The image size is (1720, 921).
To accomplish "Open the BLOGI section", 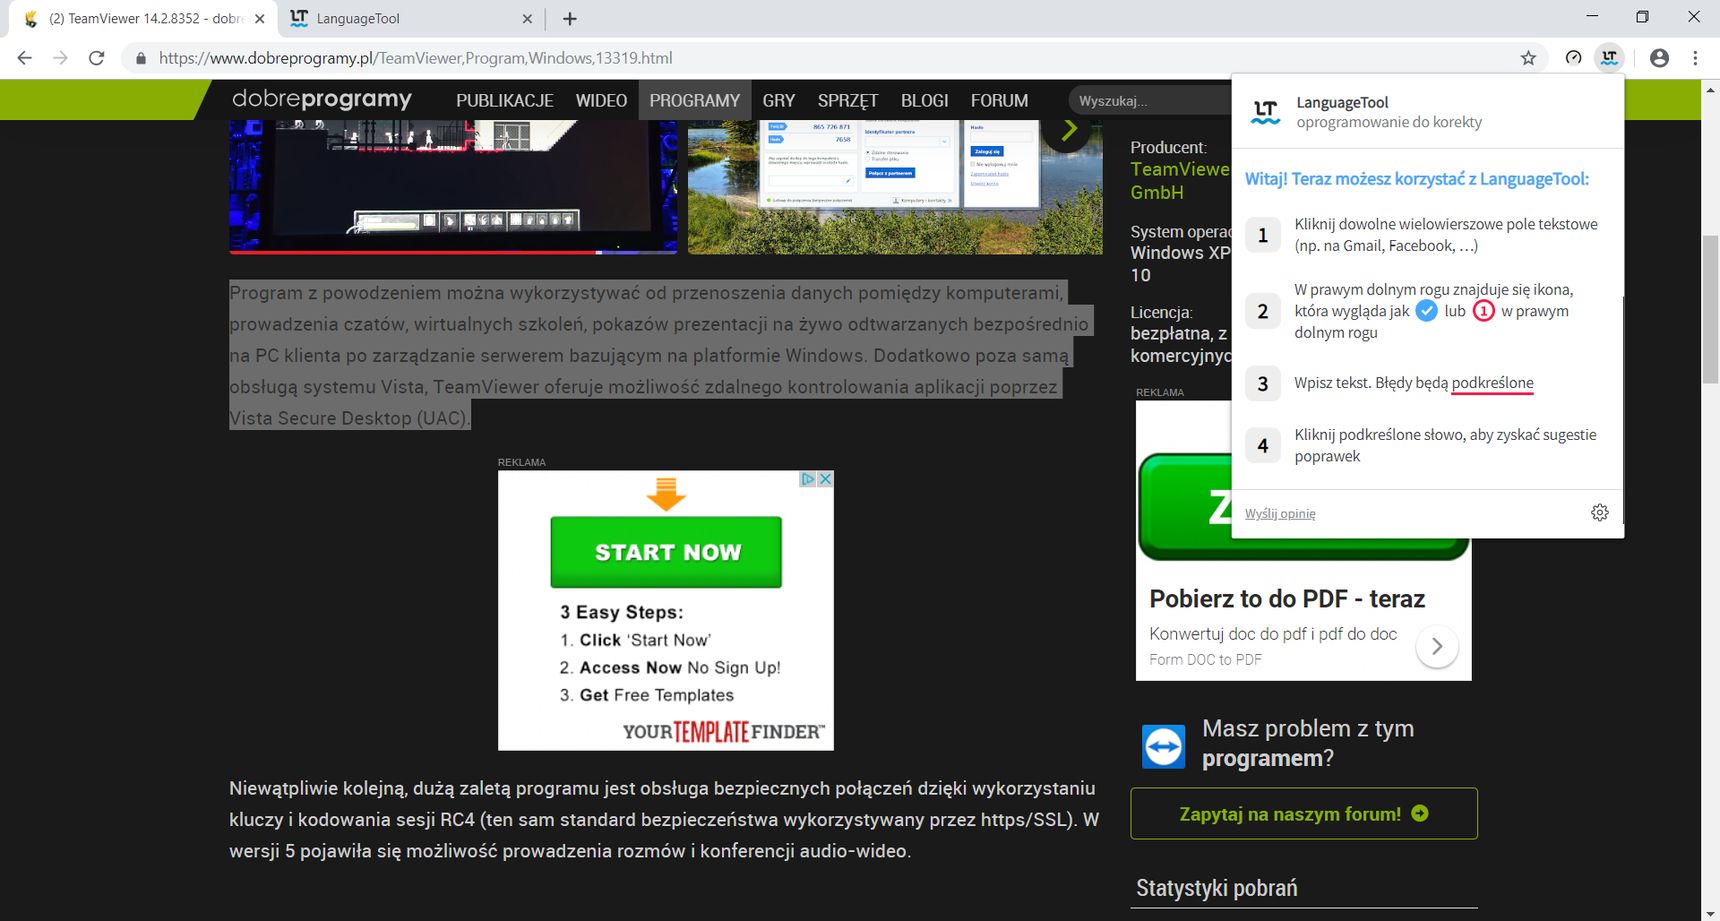I will point(925,100).
